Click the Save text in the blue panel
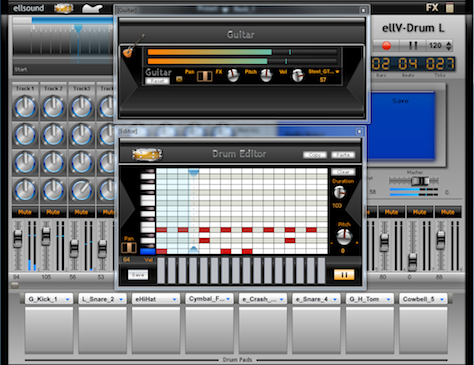The height and width of the screenshot is (365, 474). 400,101
